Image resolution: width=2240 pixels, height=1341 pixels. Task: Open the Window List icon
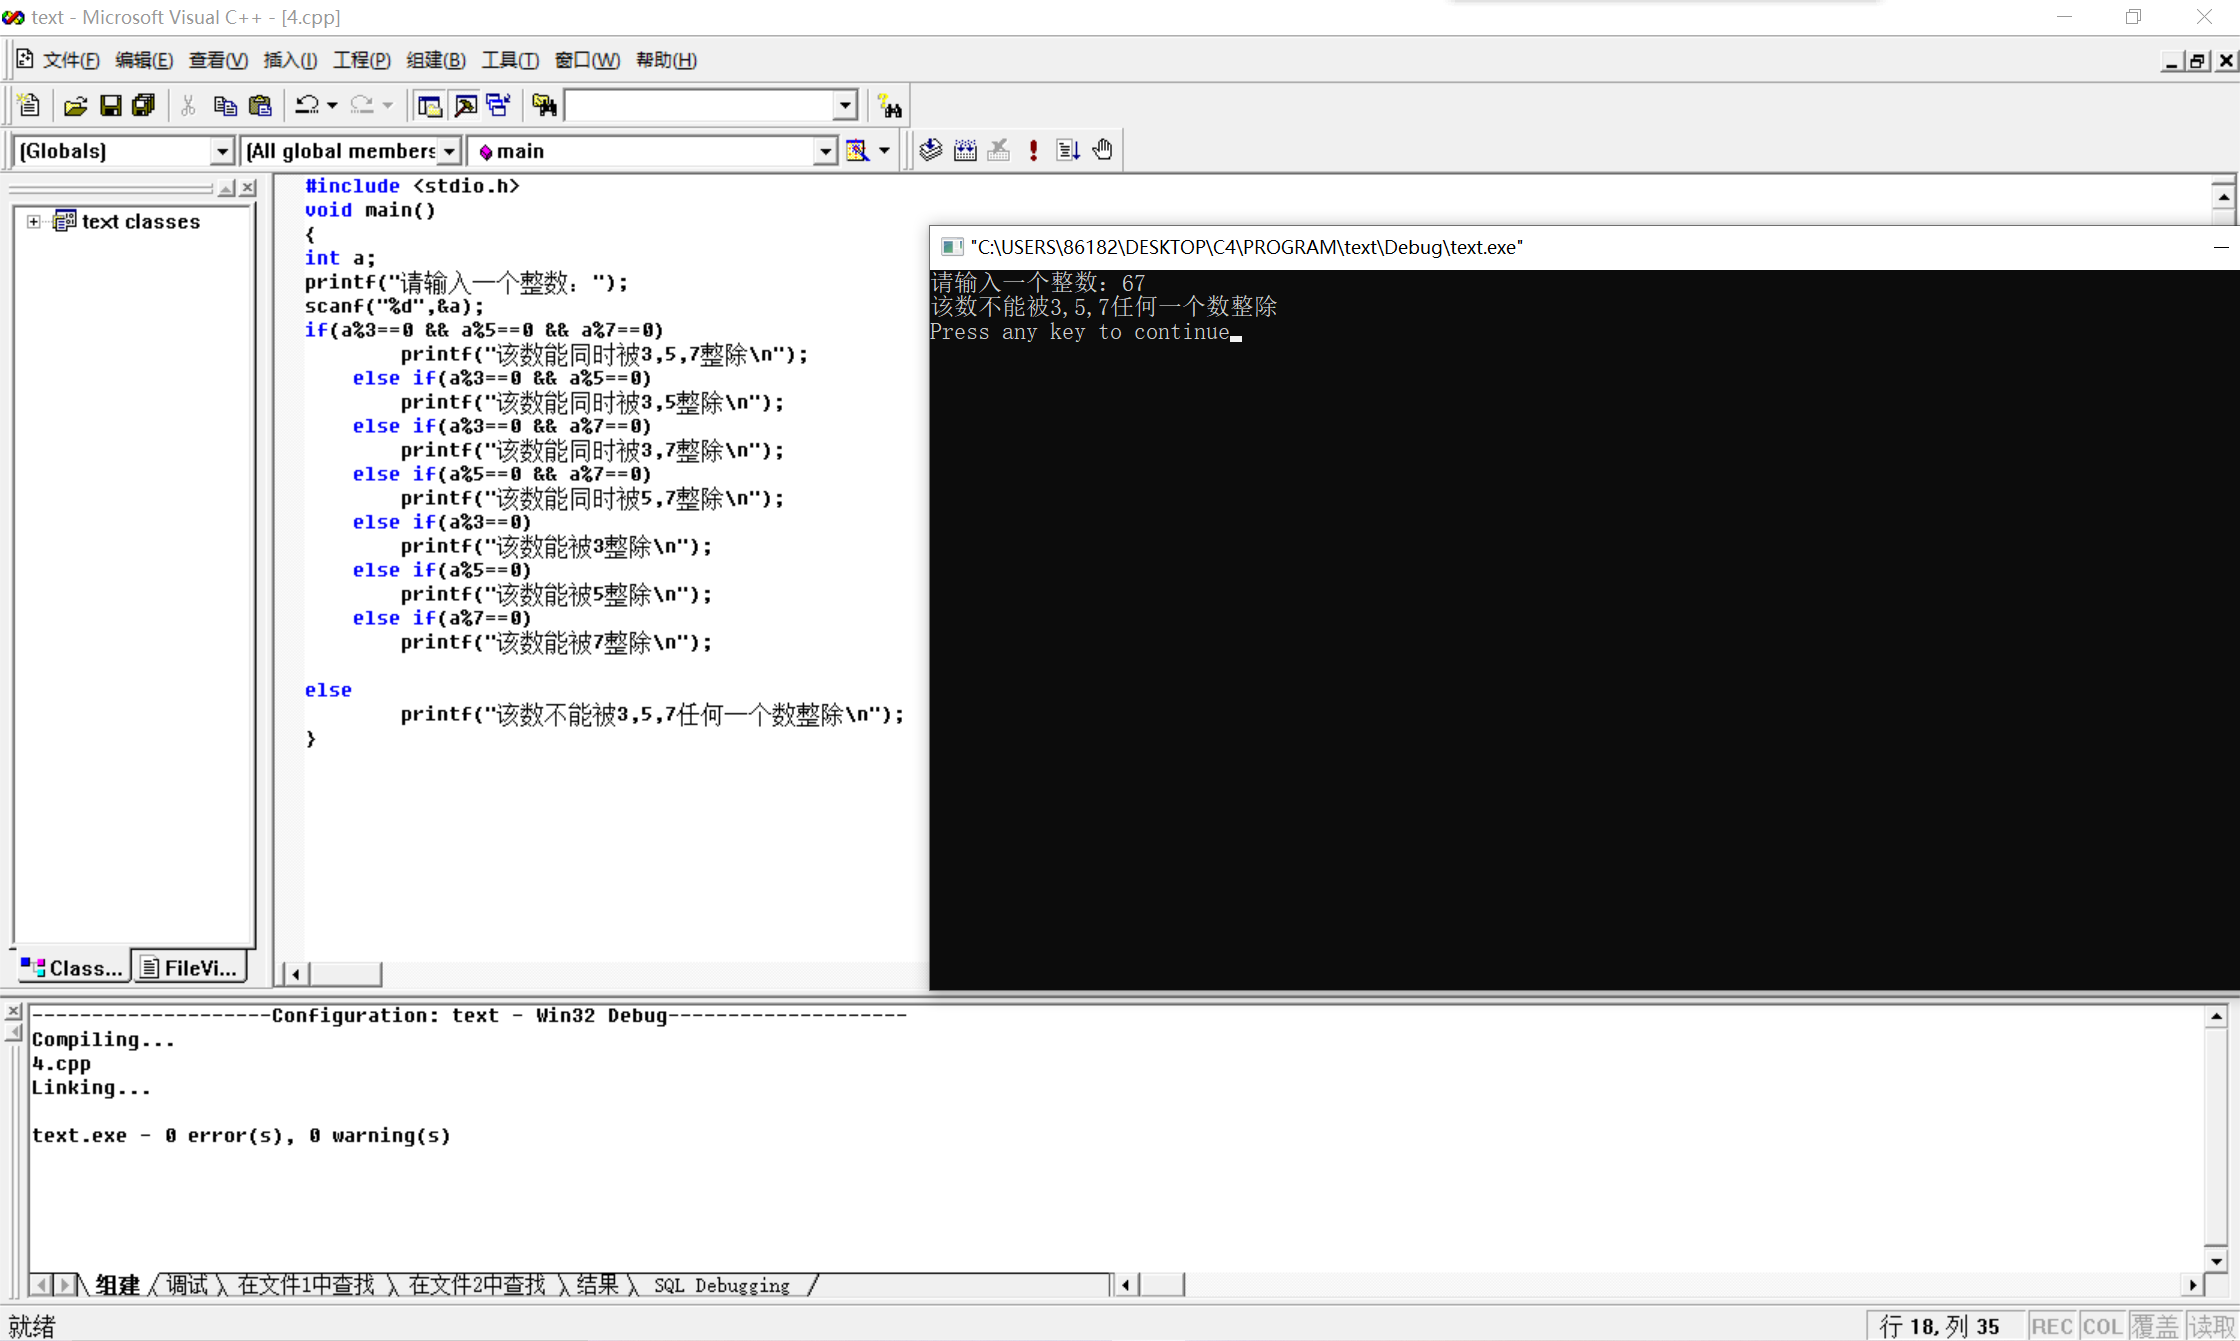[x=498, y=105]
